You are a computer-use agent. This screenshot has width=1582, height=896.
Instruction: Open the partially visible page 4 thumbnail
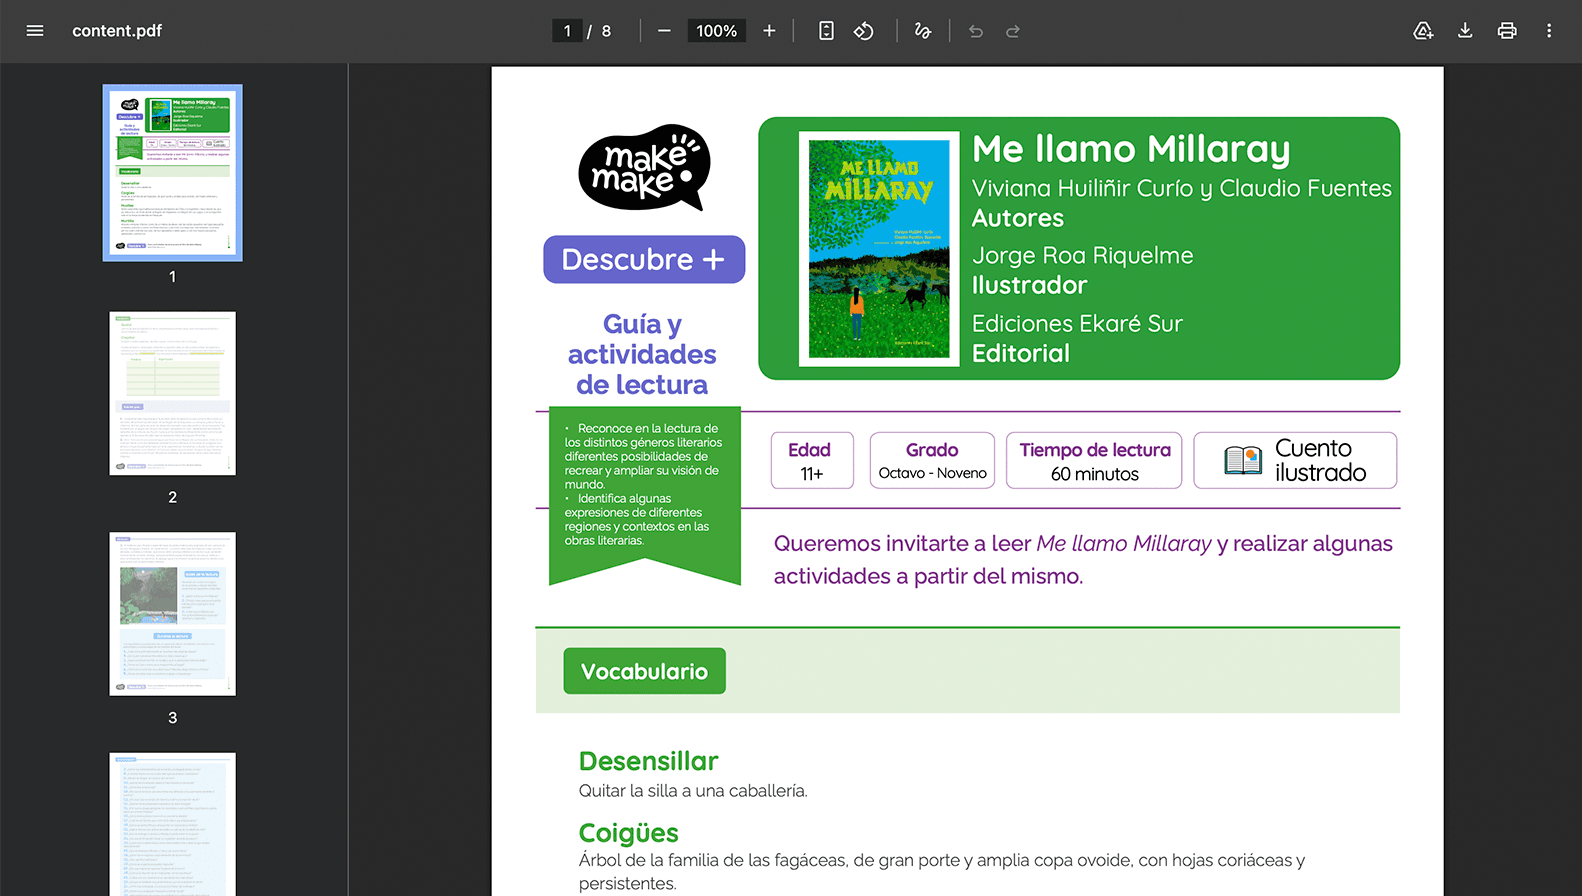[173, 824]
